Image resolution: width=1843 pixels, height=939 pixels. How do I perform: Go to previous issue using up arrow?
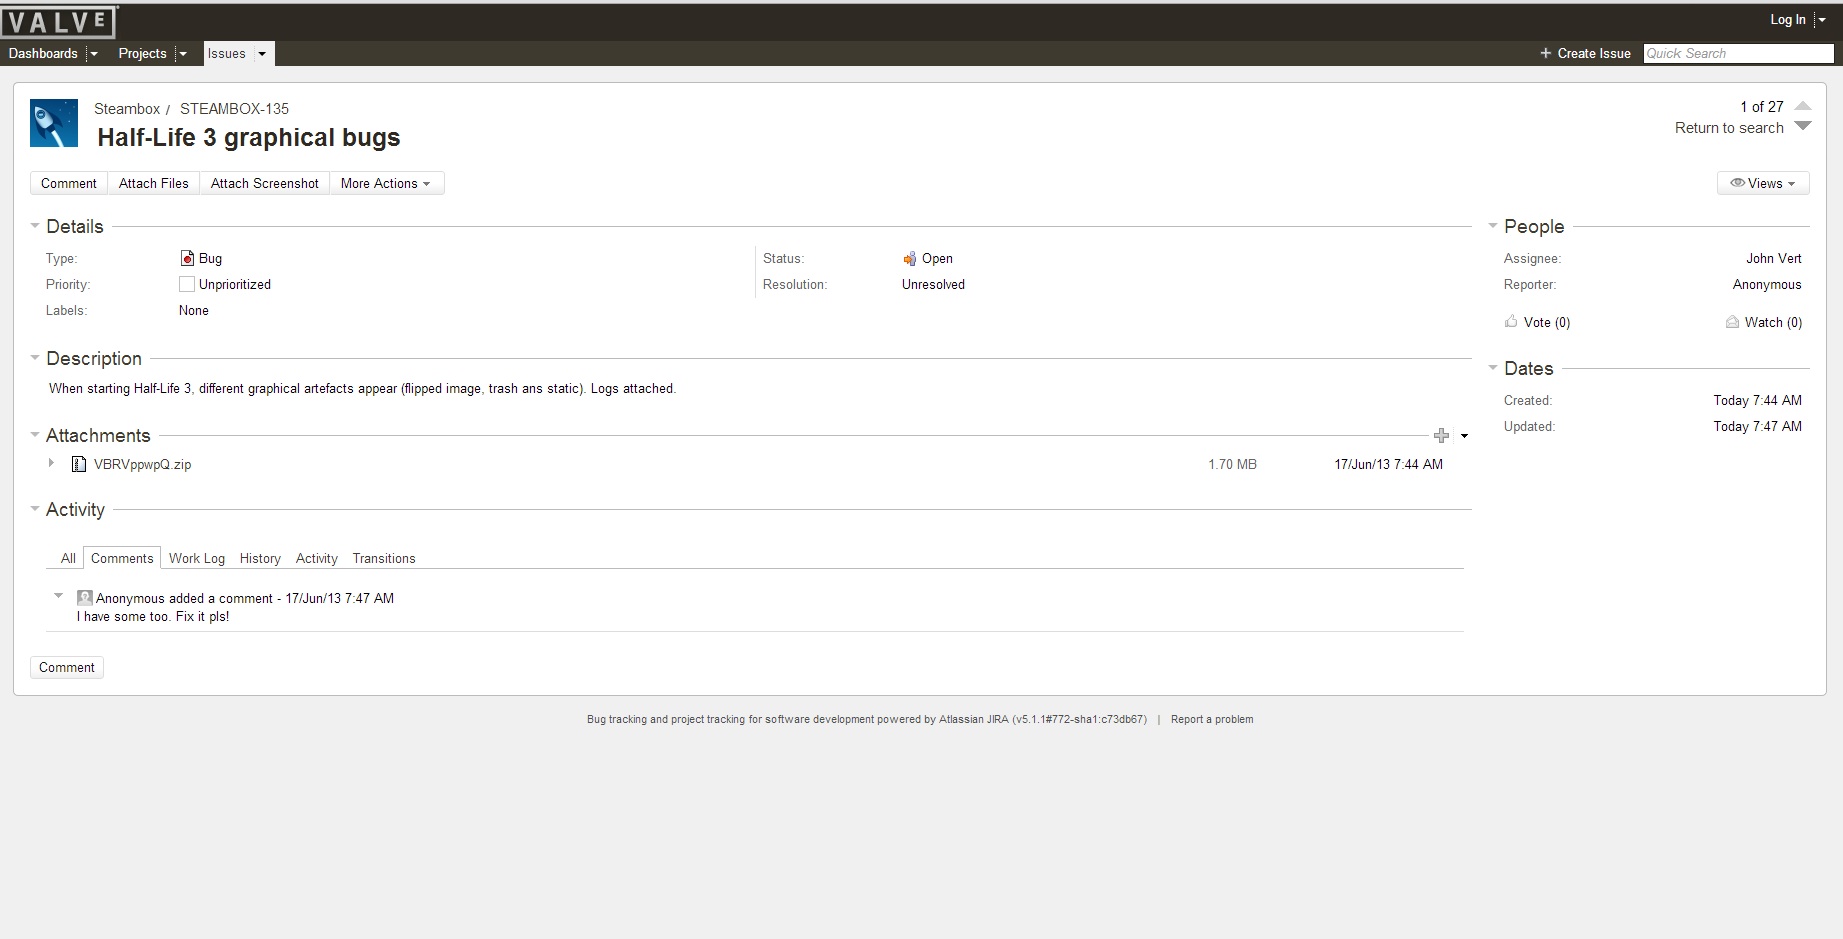[x=1803, y=106]
